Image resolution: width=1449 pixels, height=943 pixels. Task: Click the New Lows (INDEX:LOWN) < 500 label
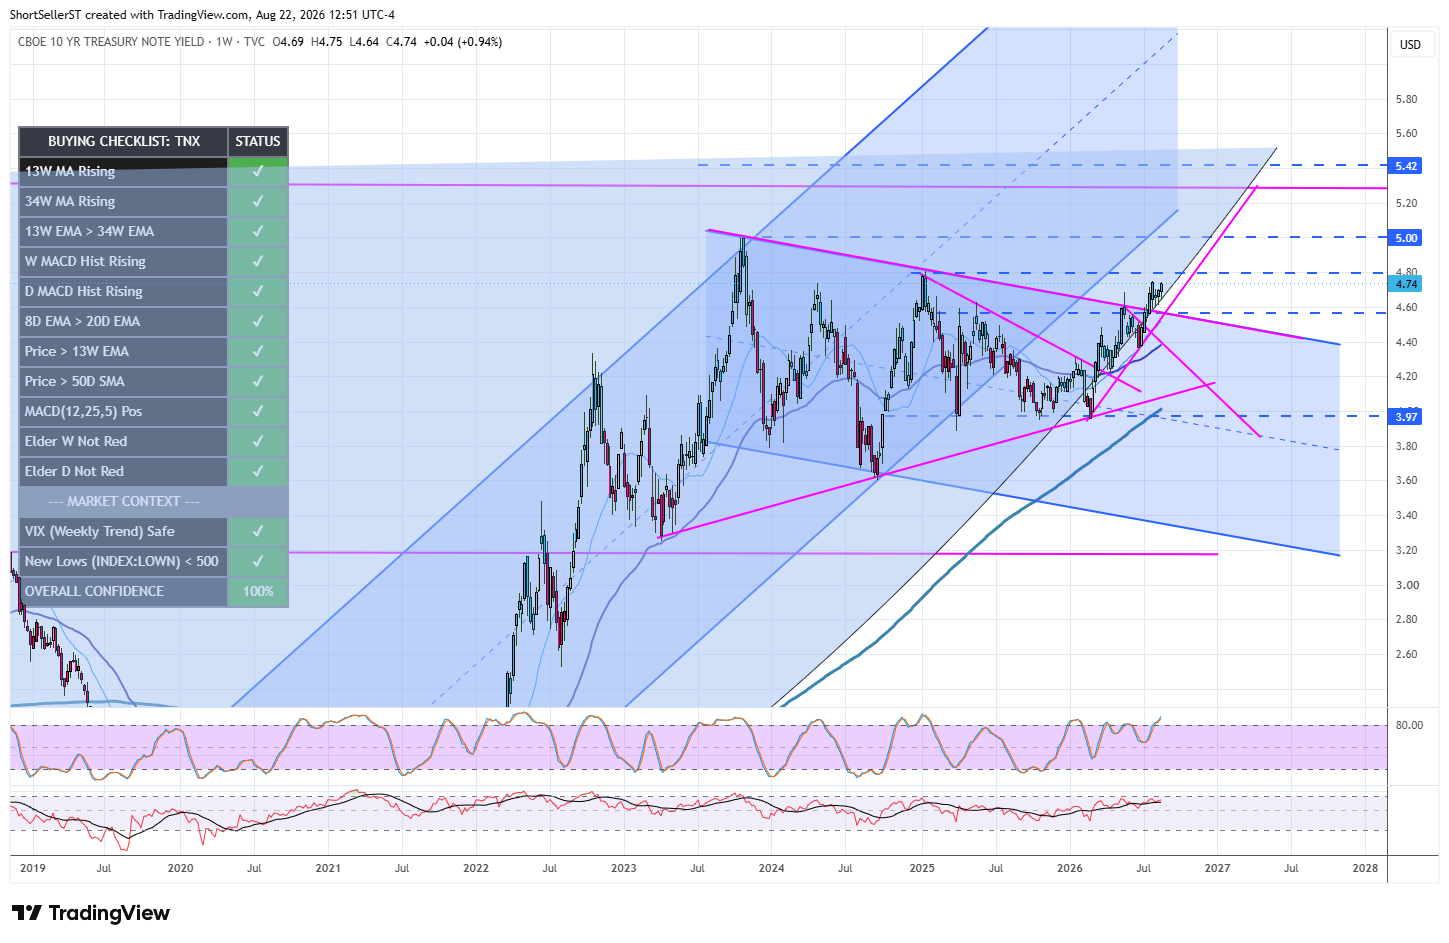pyautogui.click(x=122, y=561)
